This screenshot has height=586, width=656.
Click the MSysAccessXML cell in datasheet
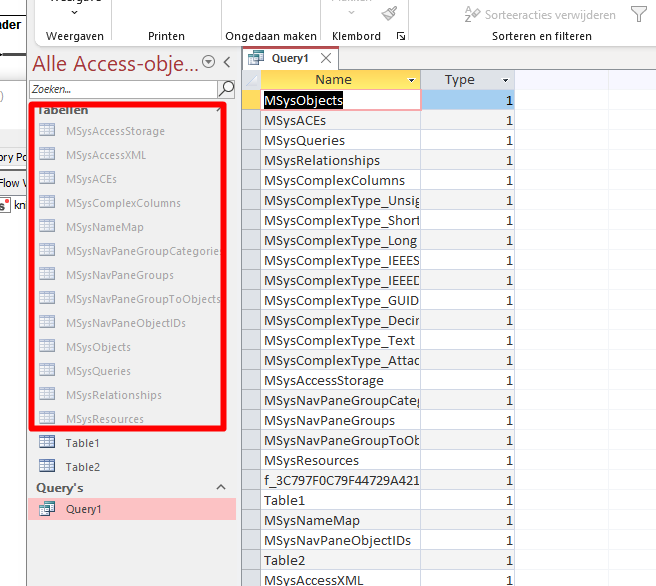click(x=340, y=579)
